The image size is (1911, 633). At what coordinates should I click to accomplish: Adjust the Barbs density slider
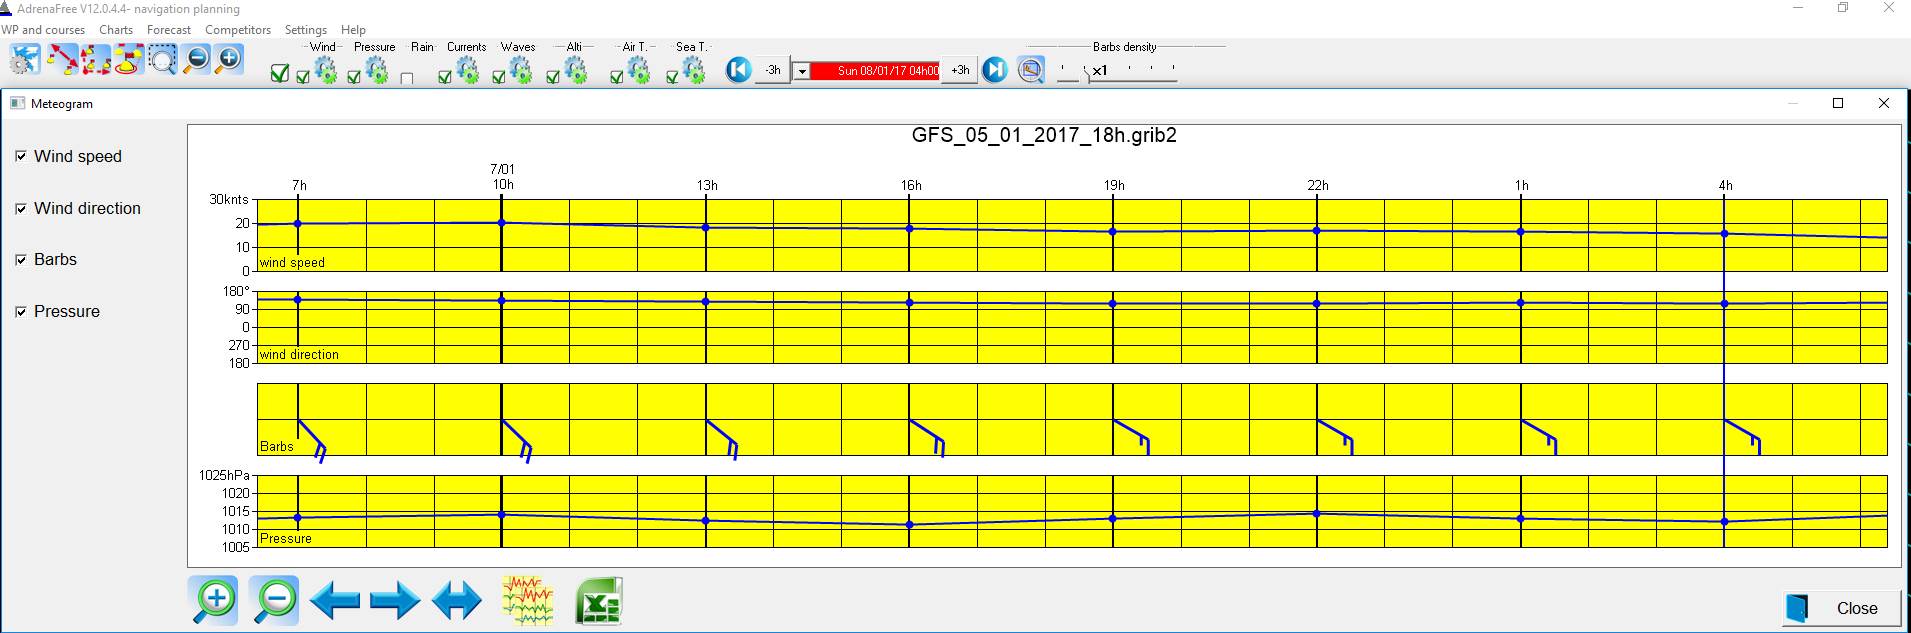(x=1089, y=74)
